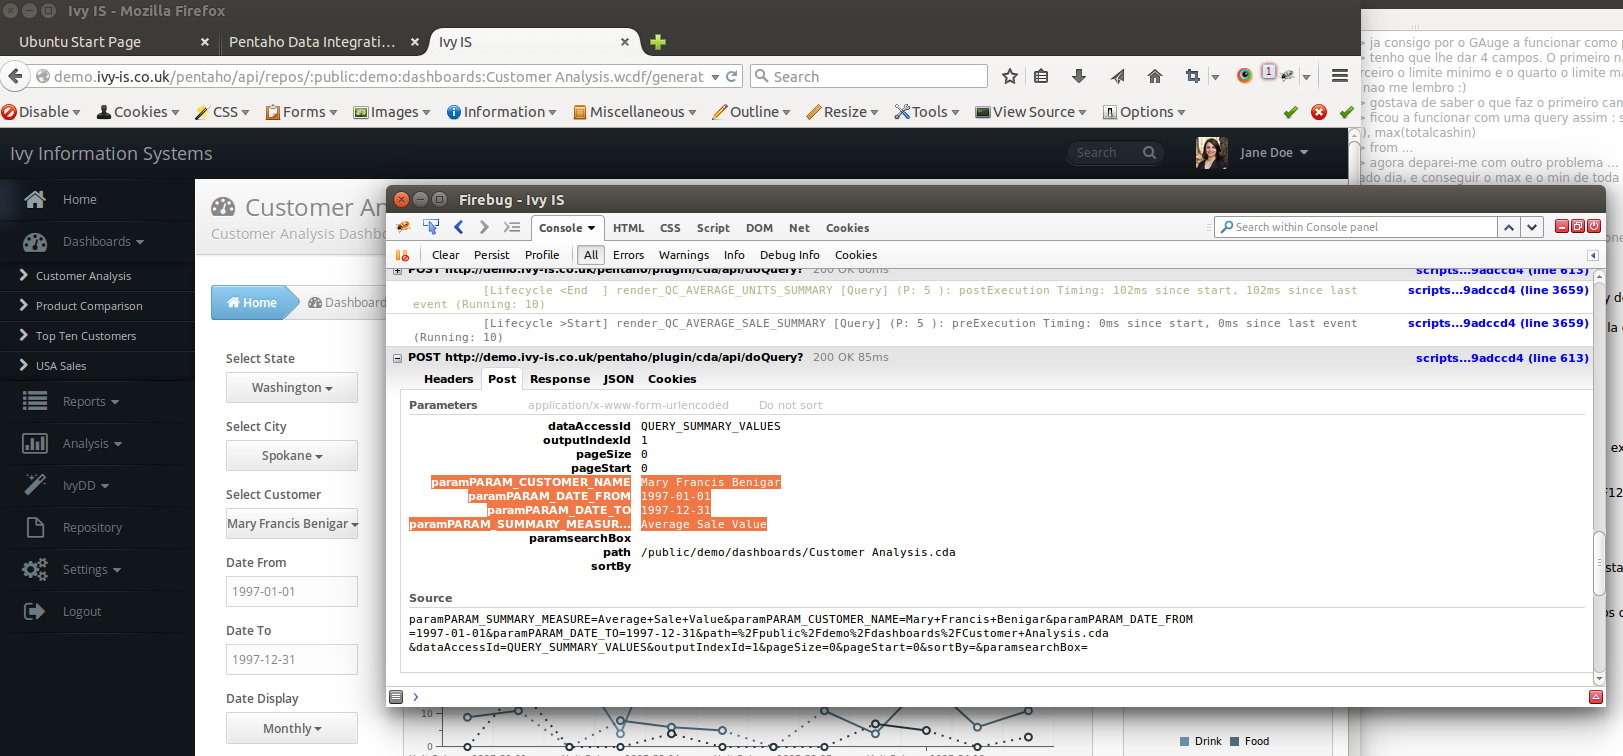
Task: Toggle Persist in Firebug console
Action: (x=492, y=255)
